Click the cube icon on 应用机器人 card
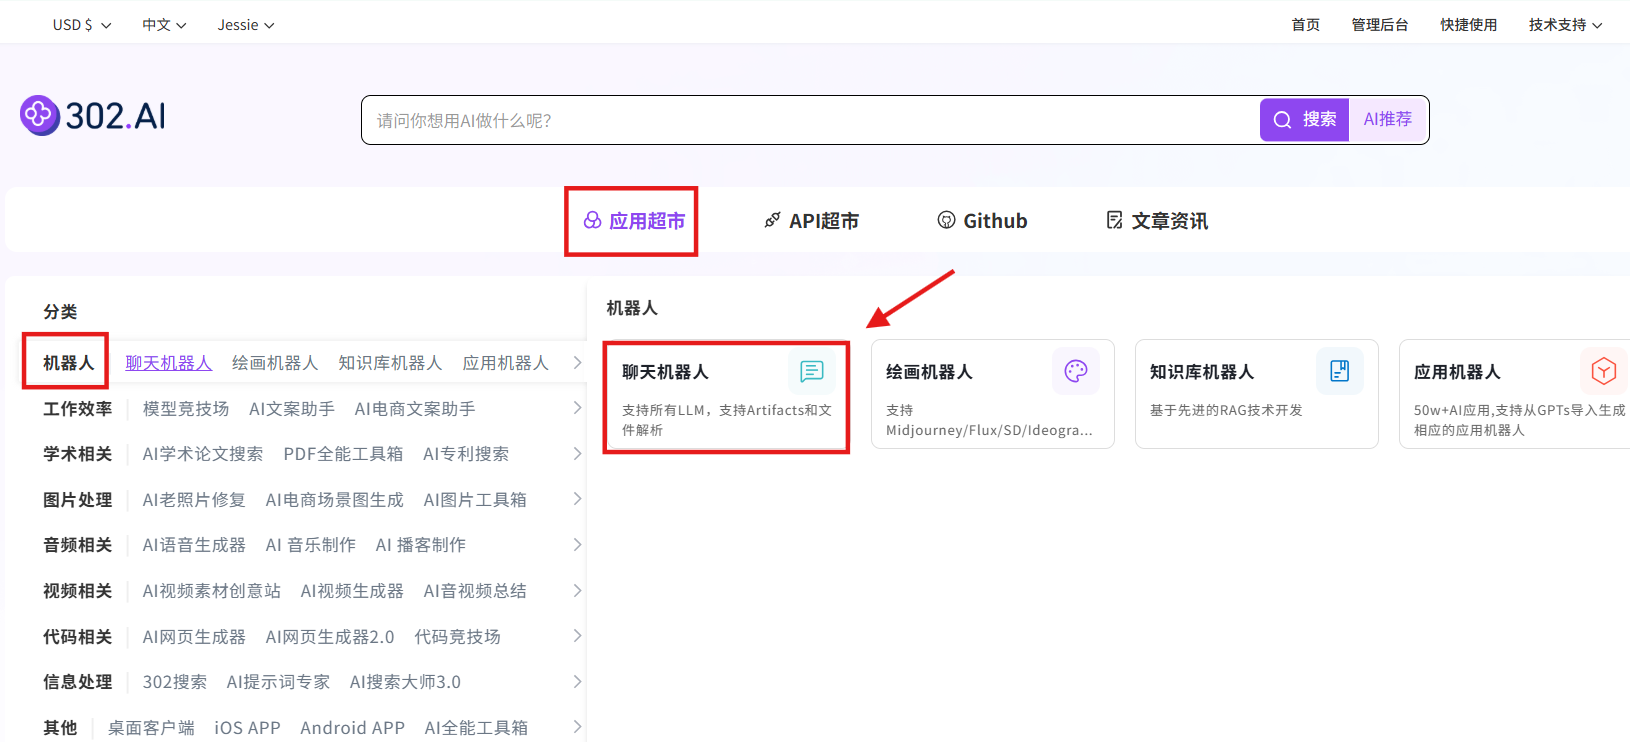This screenshot has width=1630, height=742. click(1604, 371)
